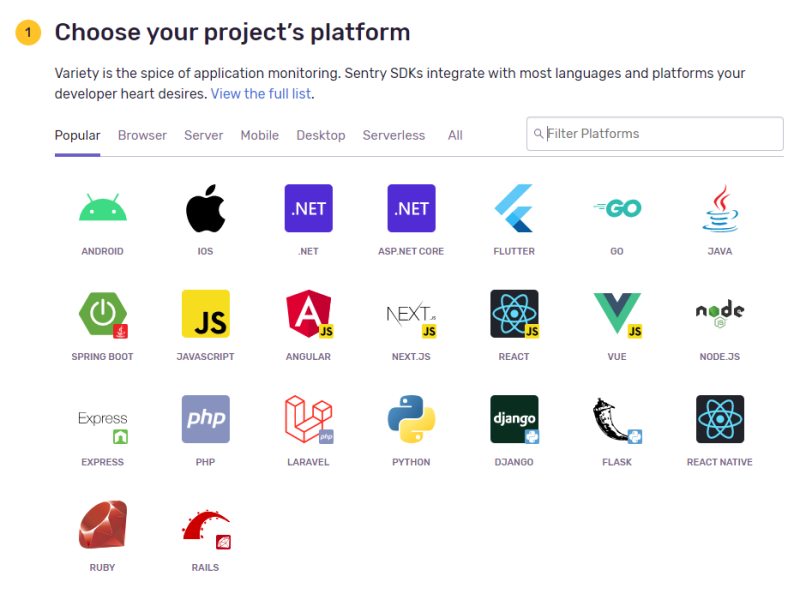800x600 pixels.
Task: Open the "View the full list" link
Action: point(262,94)
